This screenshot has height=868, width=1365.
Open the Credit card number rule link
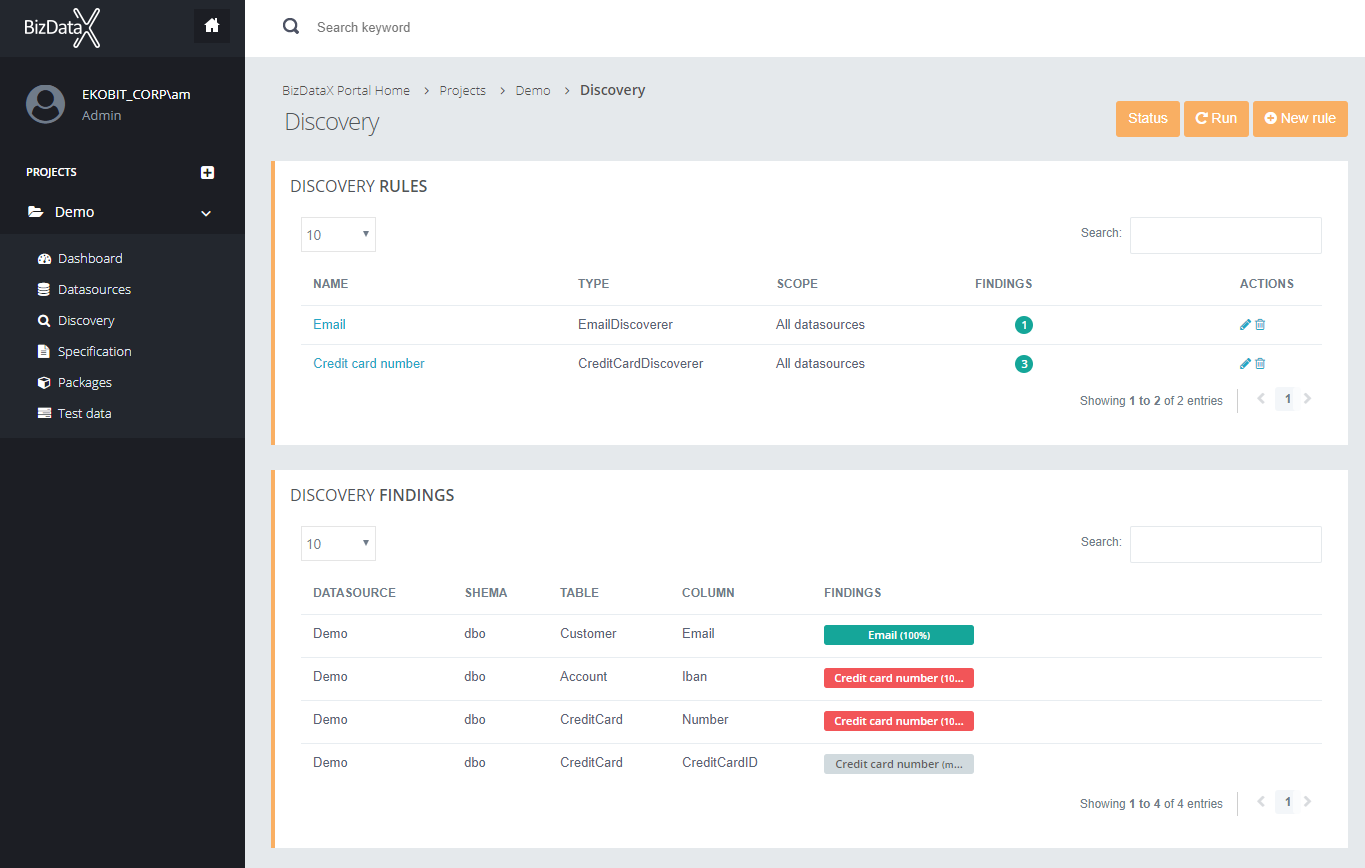coord(369,363)
